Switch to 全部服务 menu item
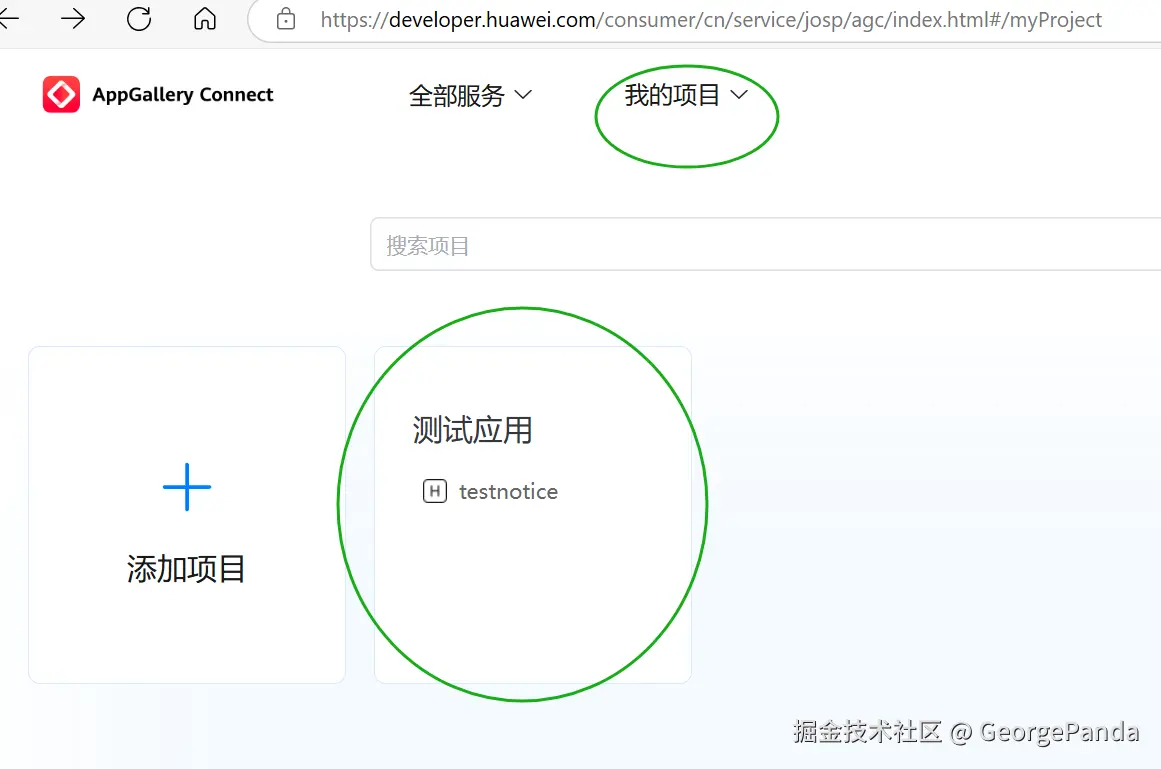The image size is (1161, 769). pos(459,94)
